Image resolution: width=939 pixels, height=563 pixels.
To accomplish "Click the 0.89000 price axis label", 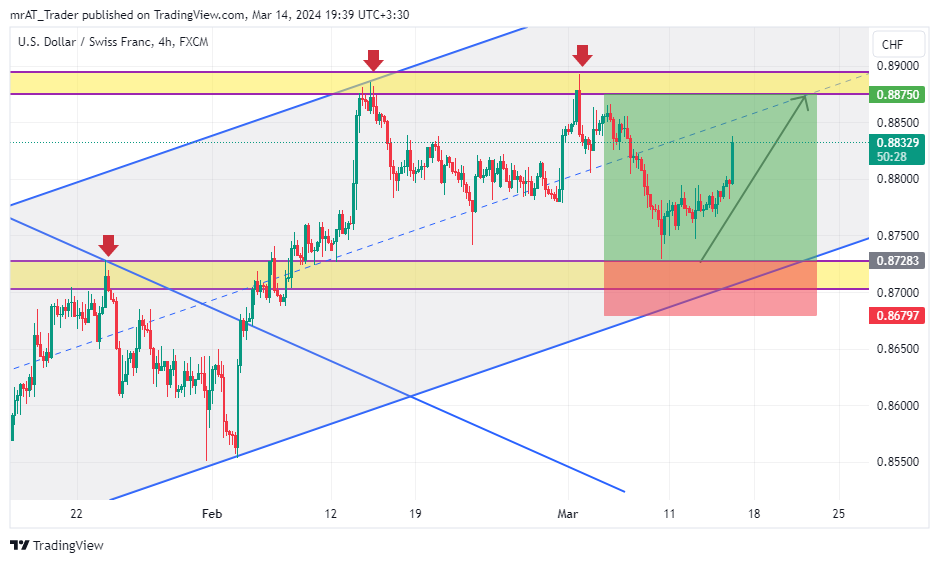I will [898, 66].
